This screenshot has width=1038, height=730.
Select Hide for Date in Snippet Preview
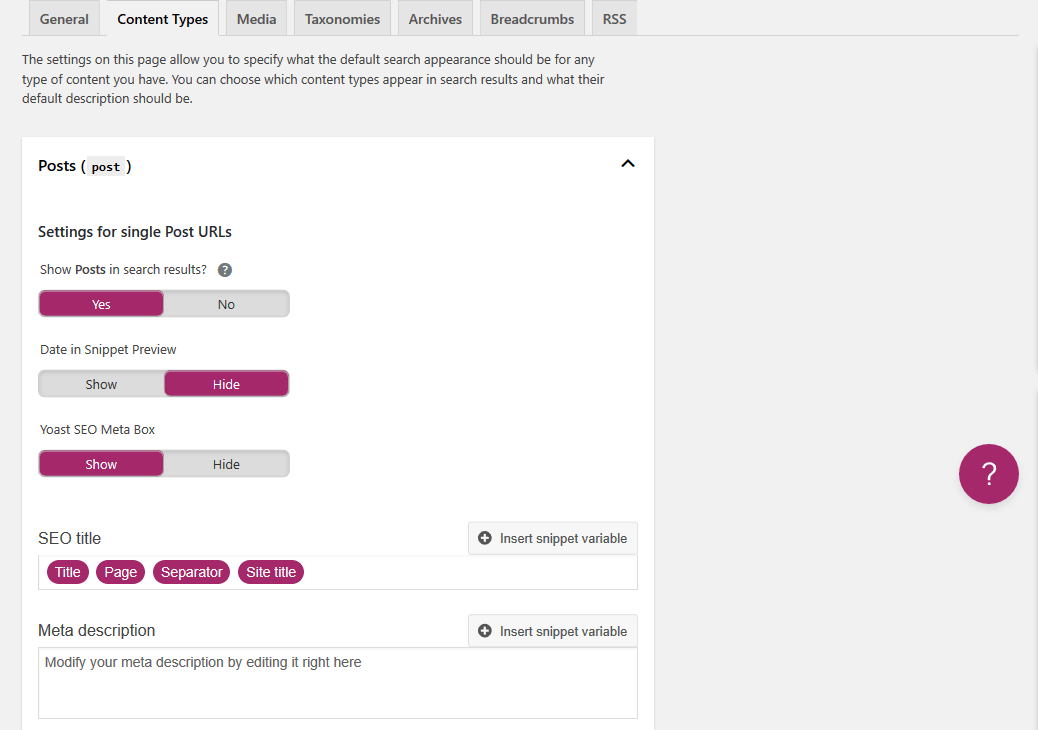[226, 384]
